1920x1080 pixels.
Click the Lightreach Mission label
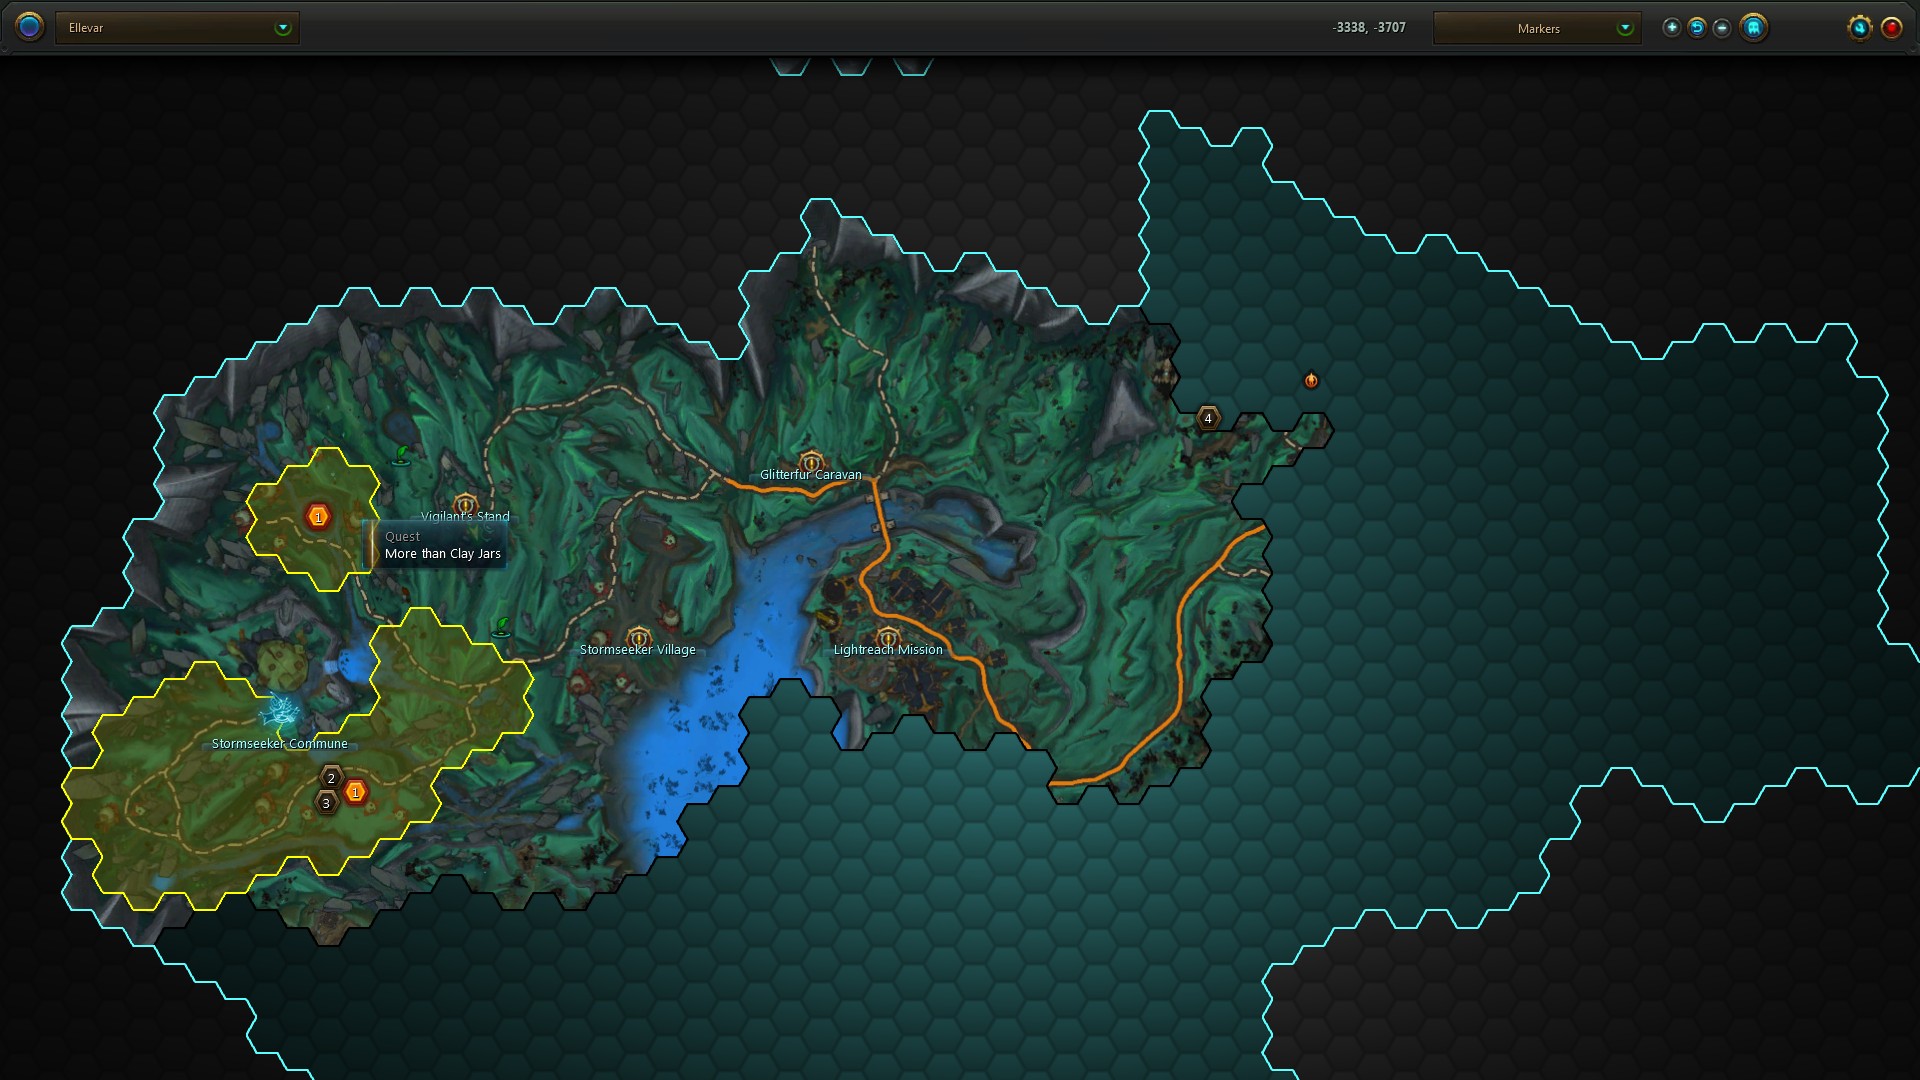click(888, 650)
